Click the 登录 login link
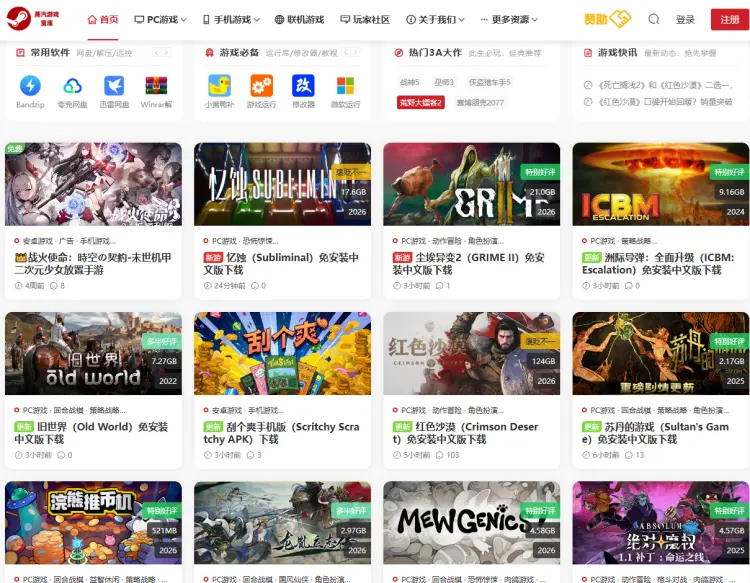The height and width of the screenshot is (583, 750). 685,20
